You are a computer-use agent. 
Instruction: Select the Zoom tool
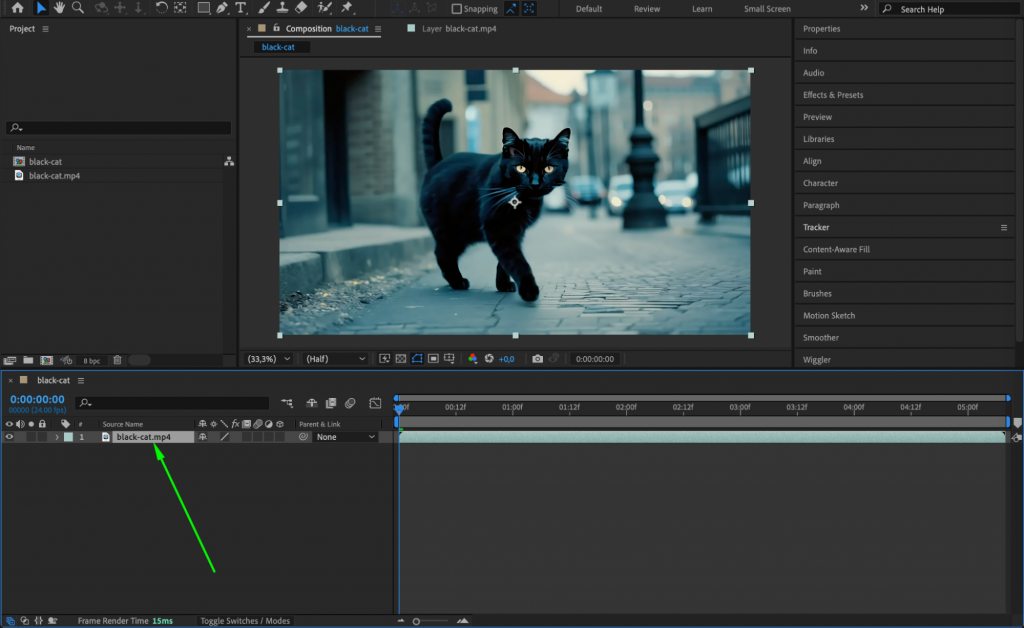pos(79,8)
